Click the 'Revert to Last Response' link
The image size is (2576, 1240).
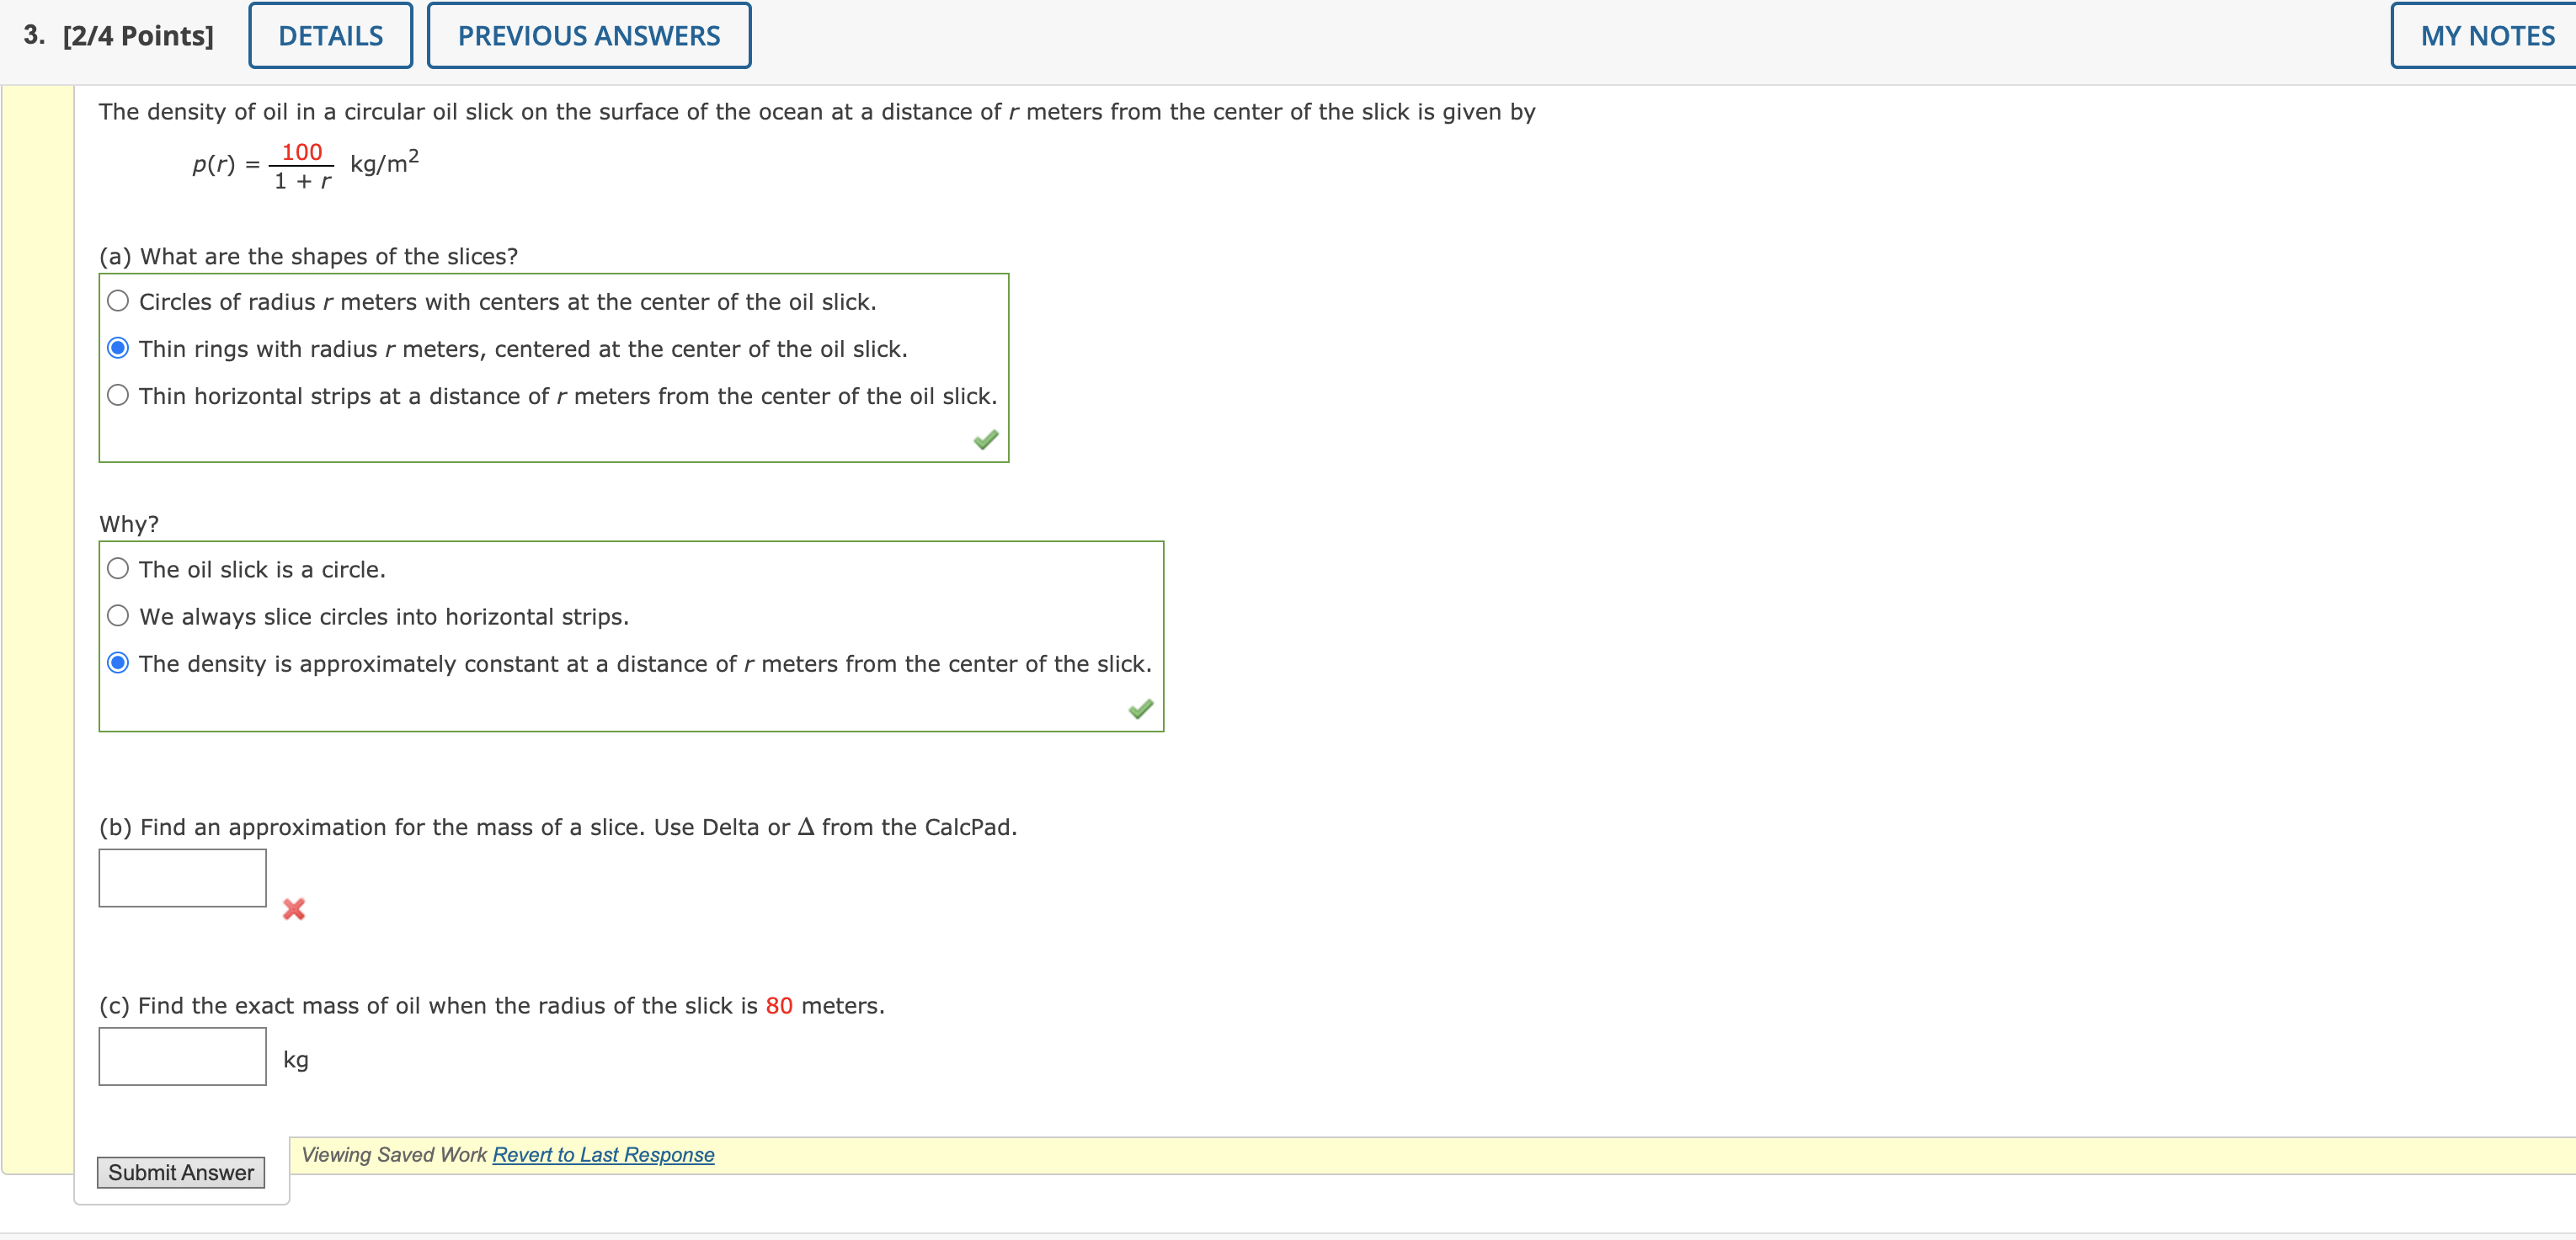[603, 1154]
